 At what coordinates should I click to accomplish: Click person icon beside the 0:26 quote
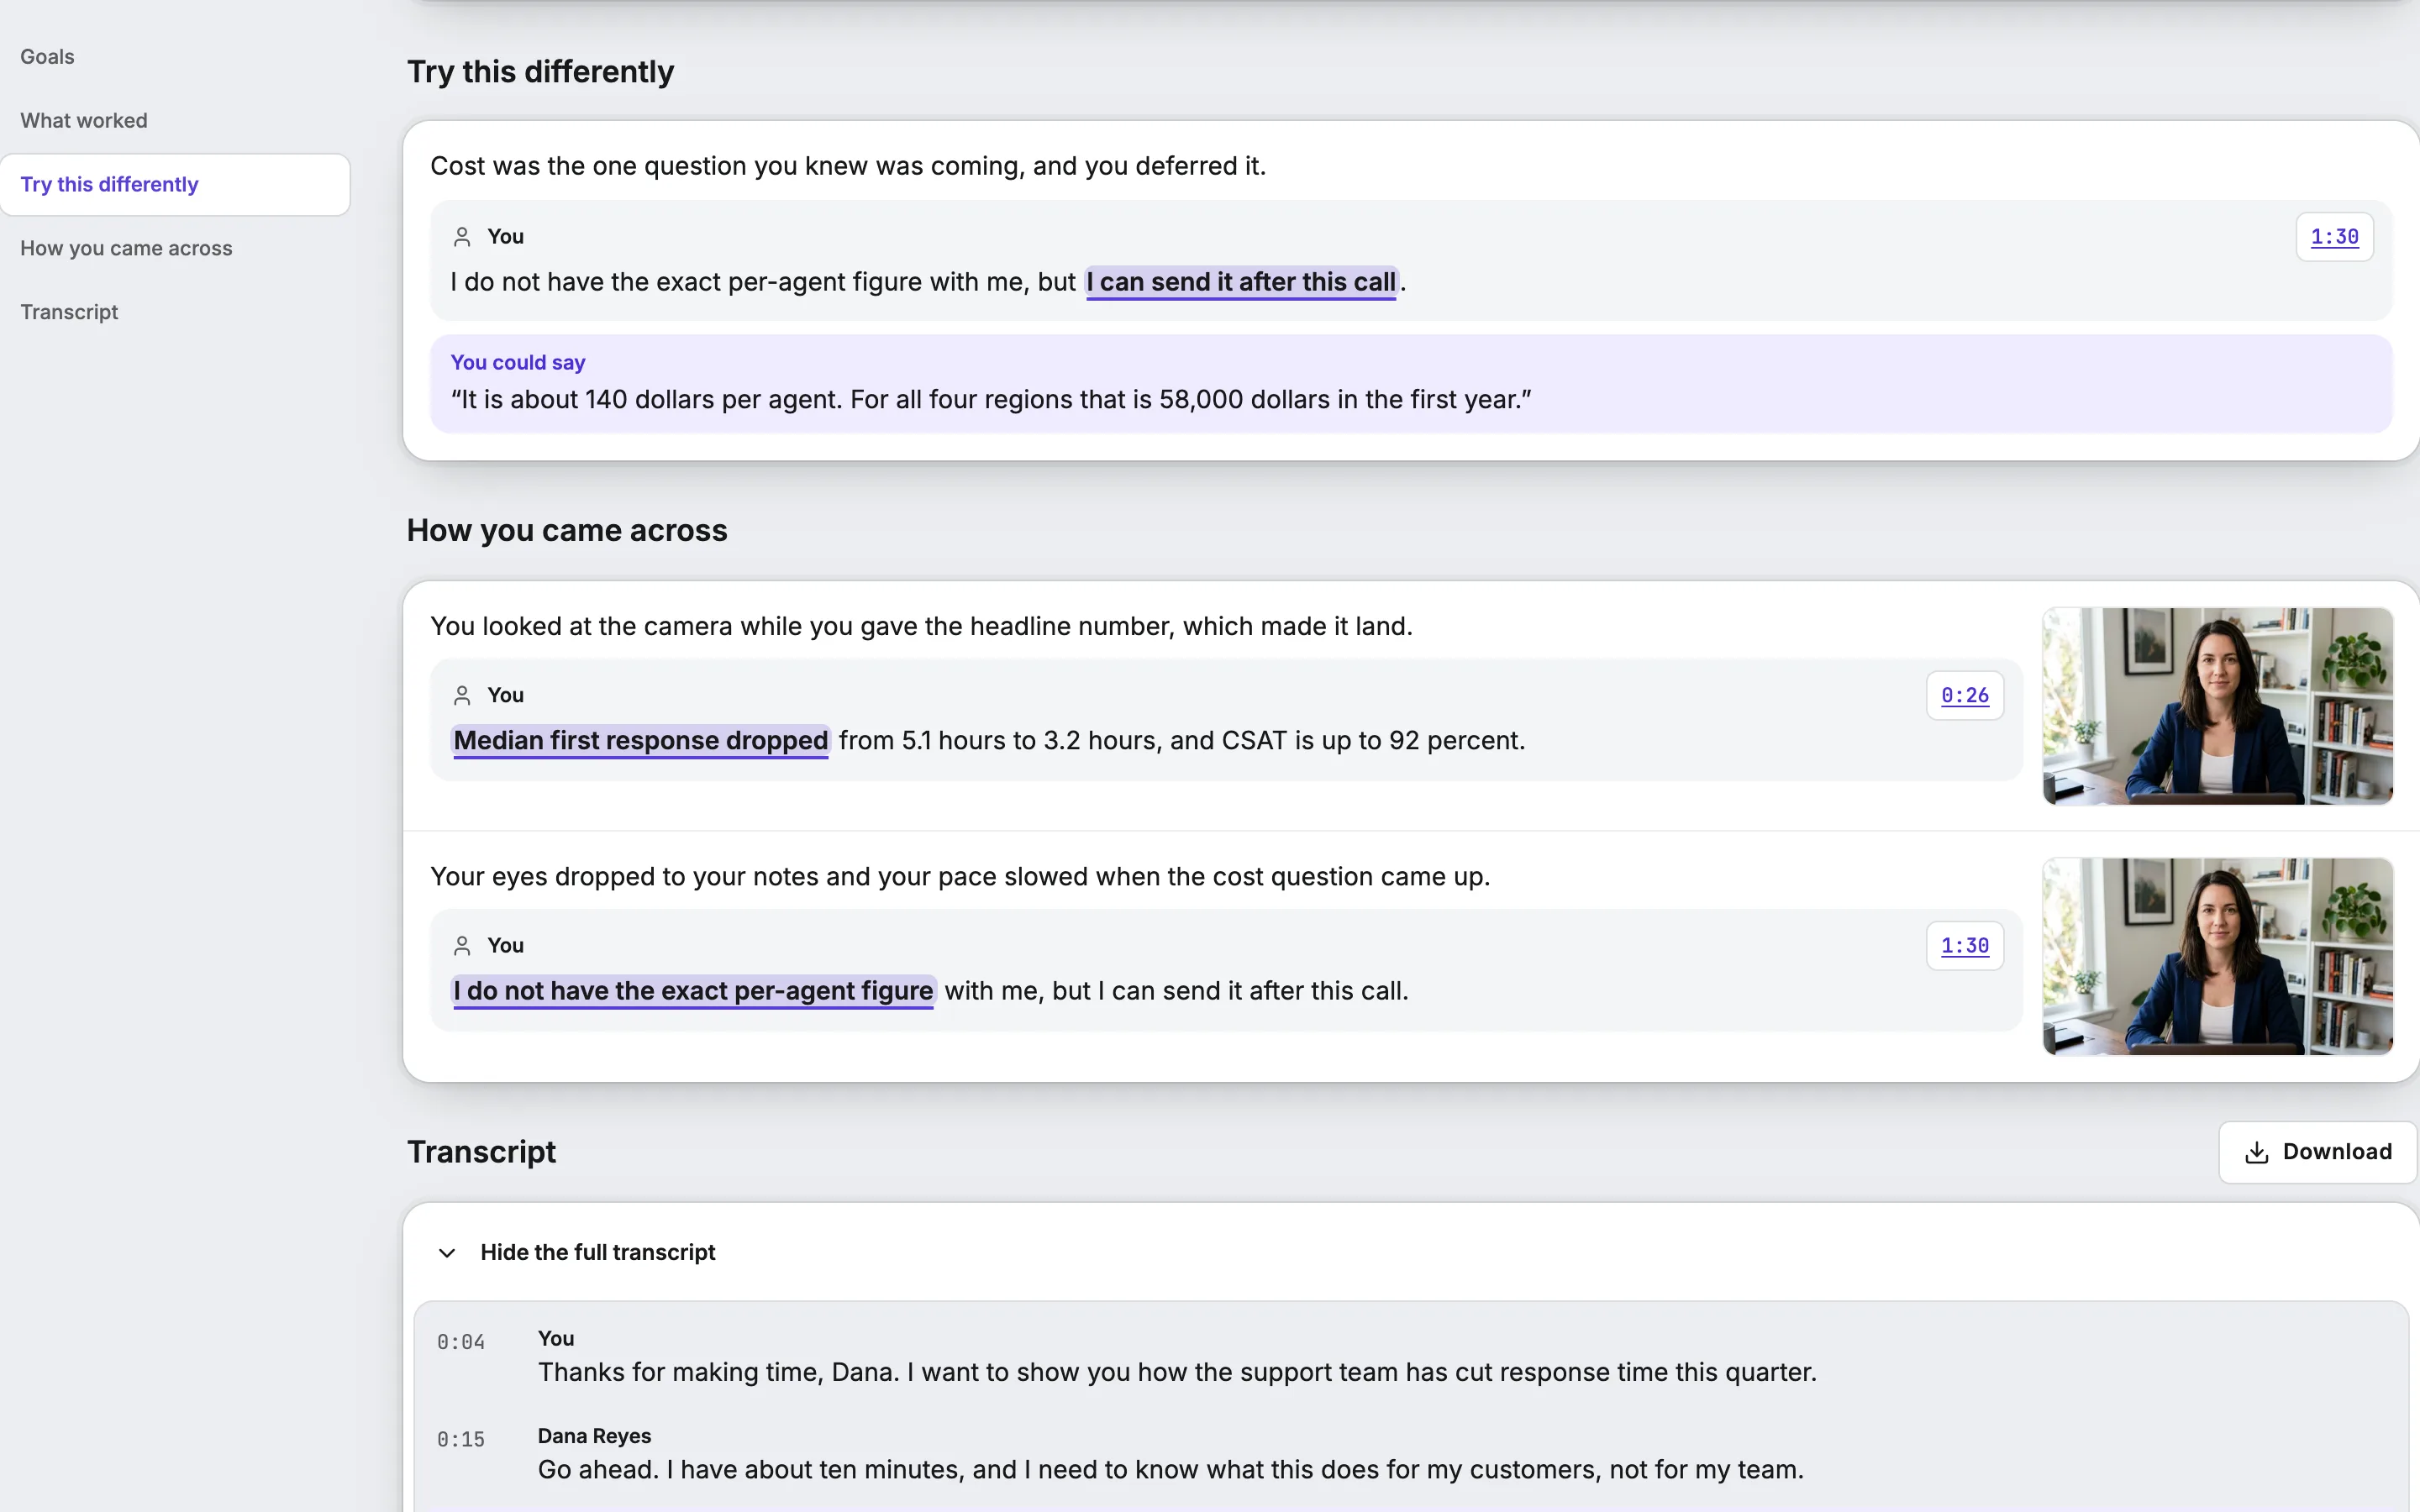tap(462, 695)
